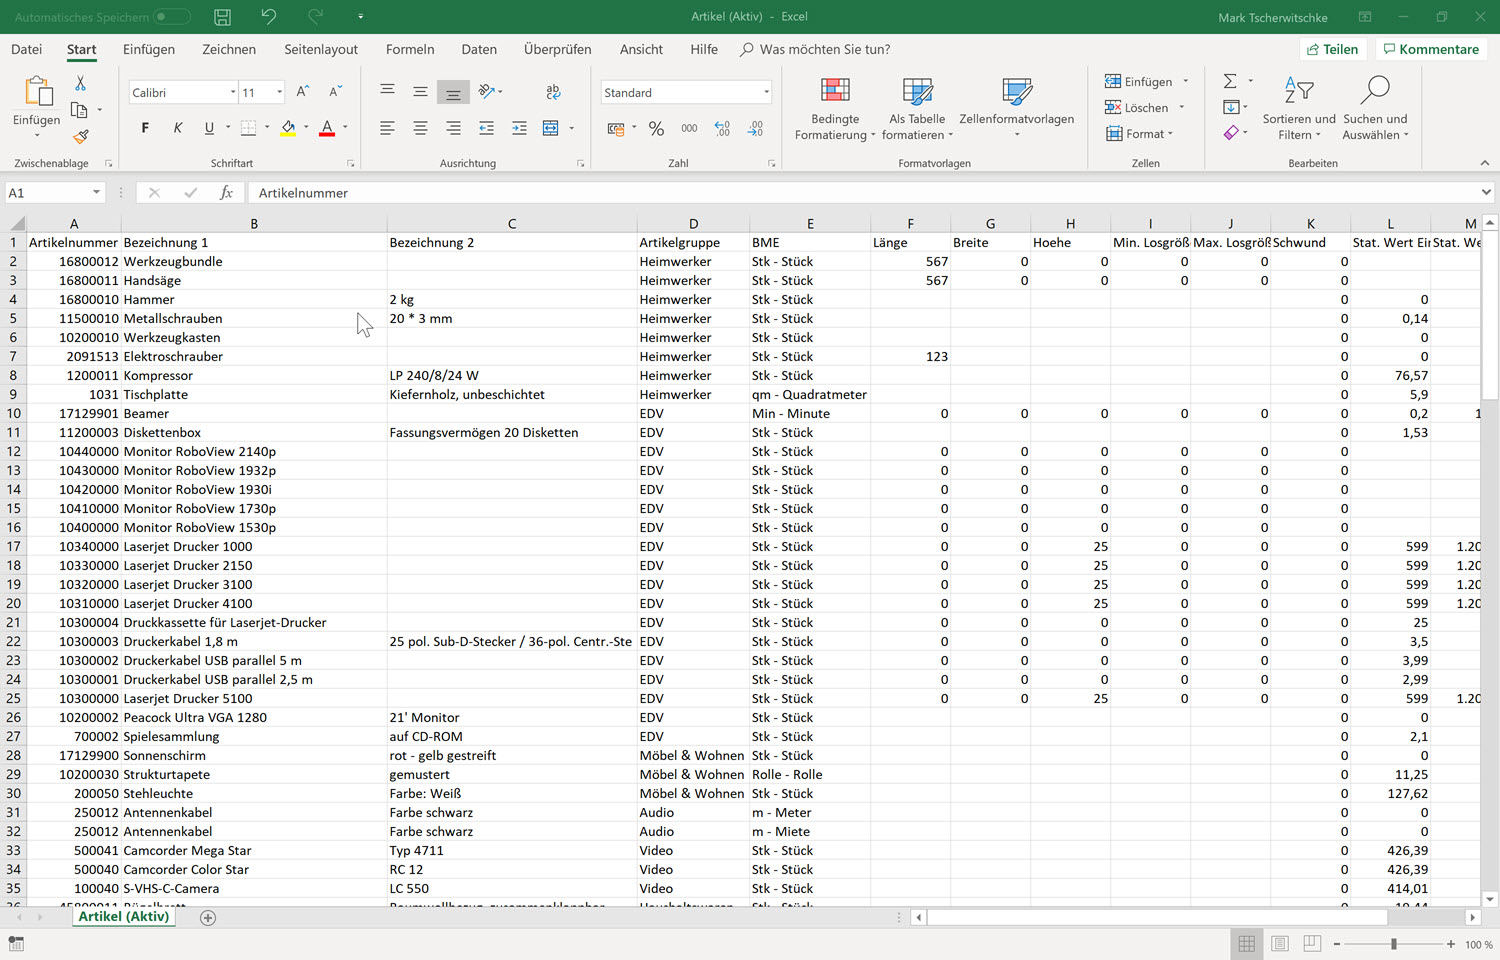Expand the Standard number format dropdown

tap(766, 93)
